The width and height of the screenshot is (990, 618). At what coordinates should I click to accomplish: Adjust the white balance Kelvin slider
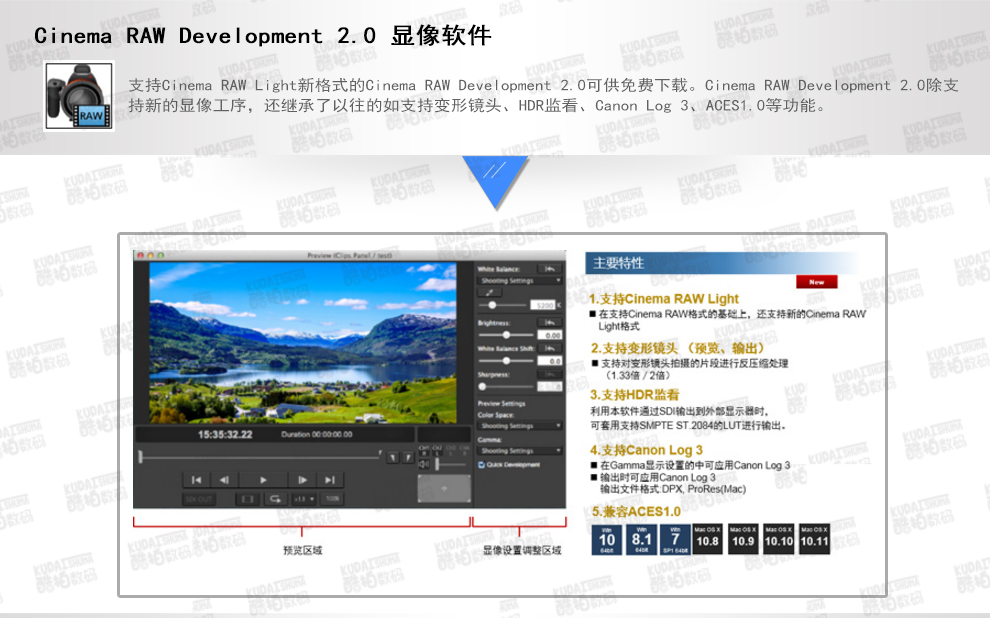pyautogui.click(x=502, y=305)
